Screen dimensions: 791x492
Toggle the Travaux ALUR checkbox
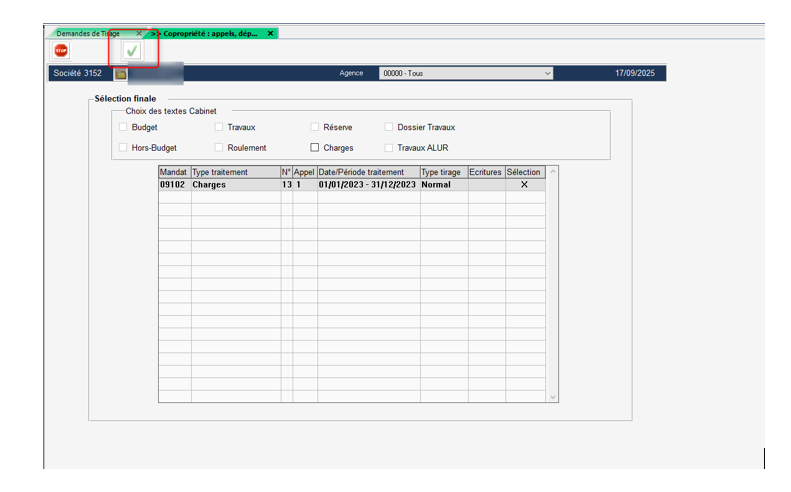point(389,147)
